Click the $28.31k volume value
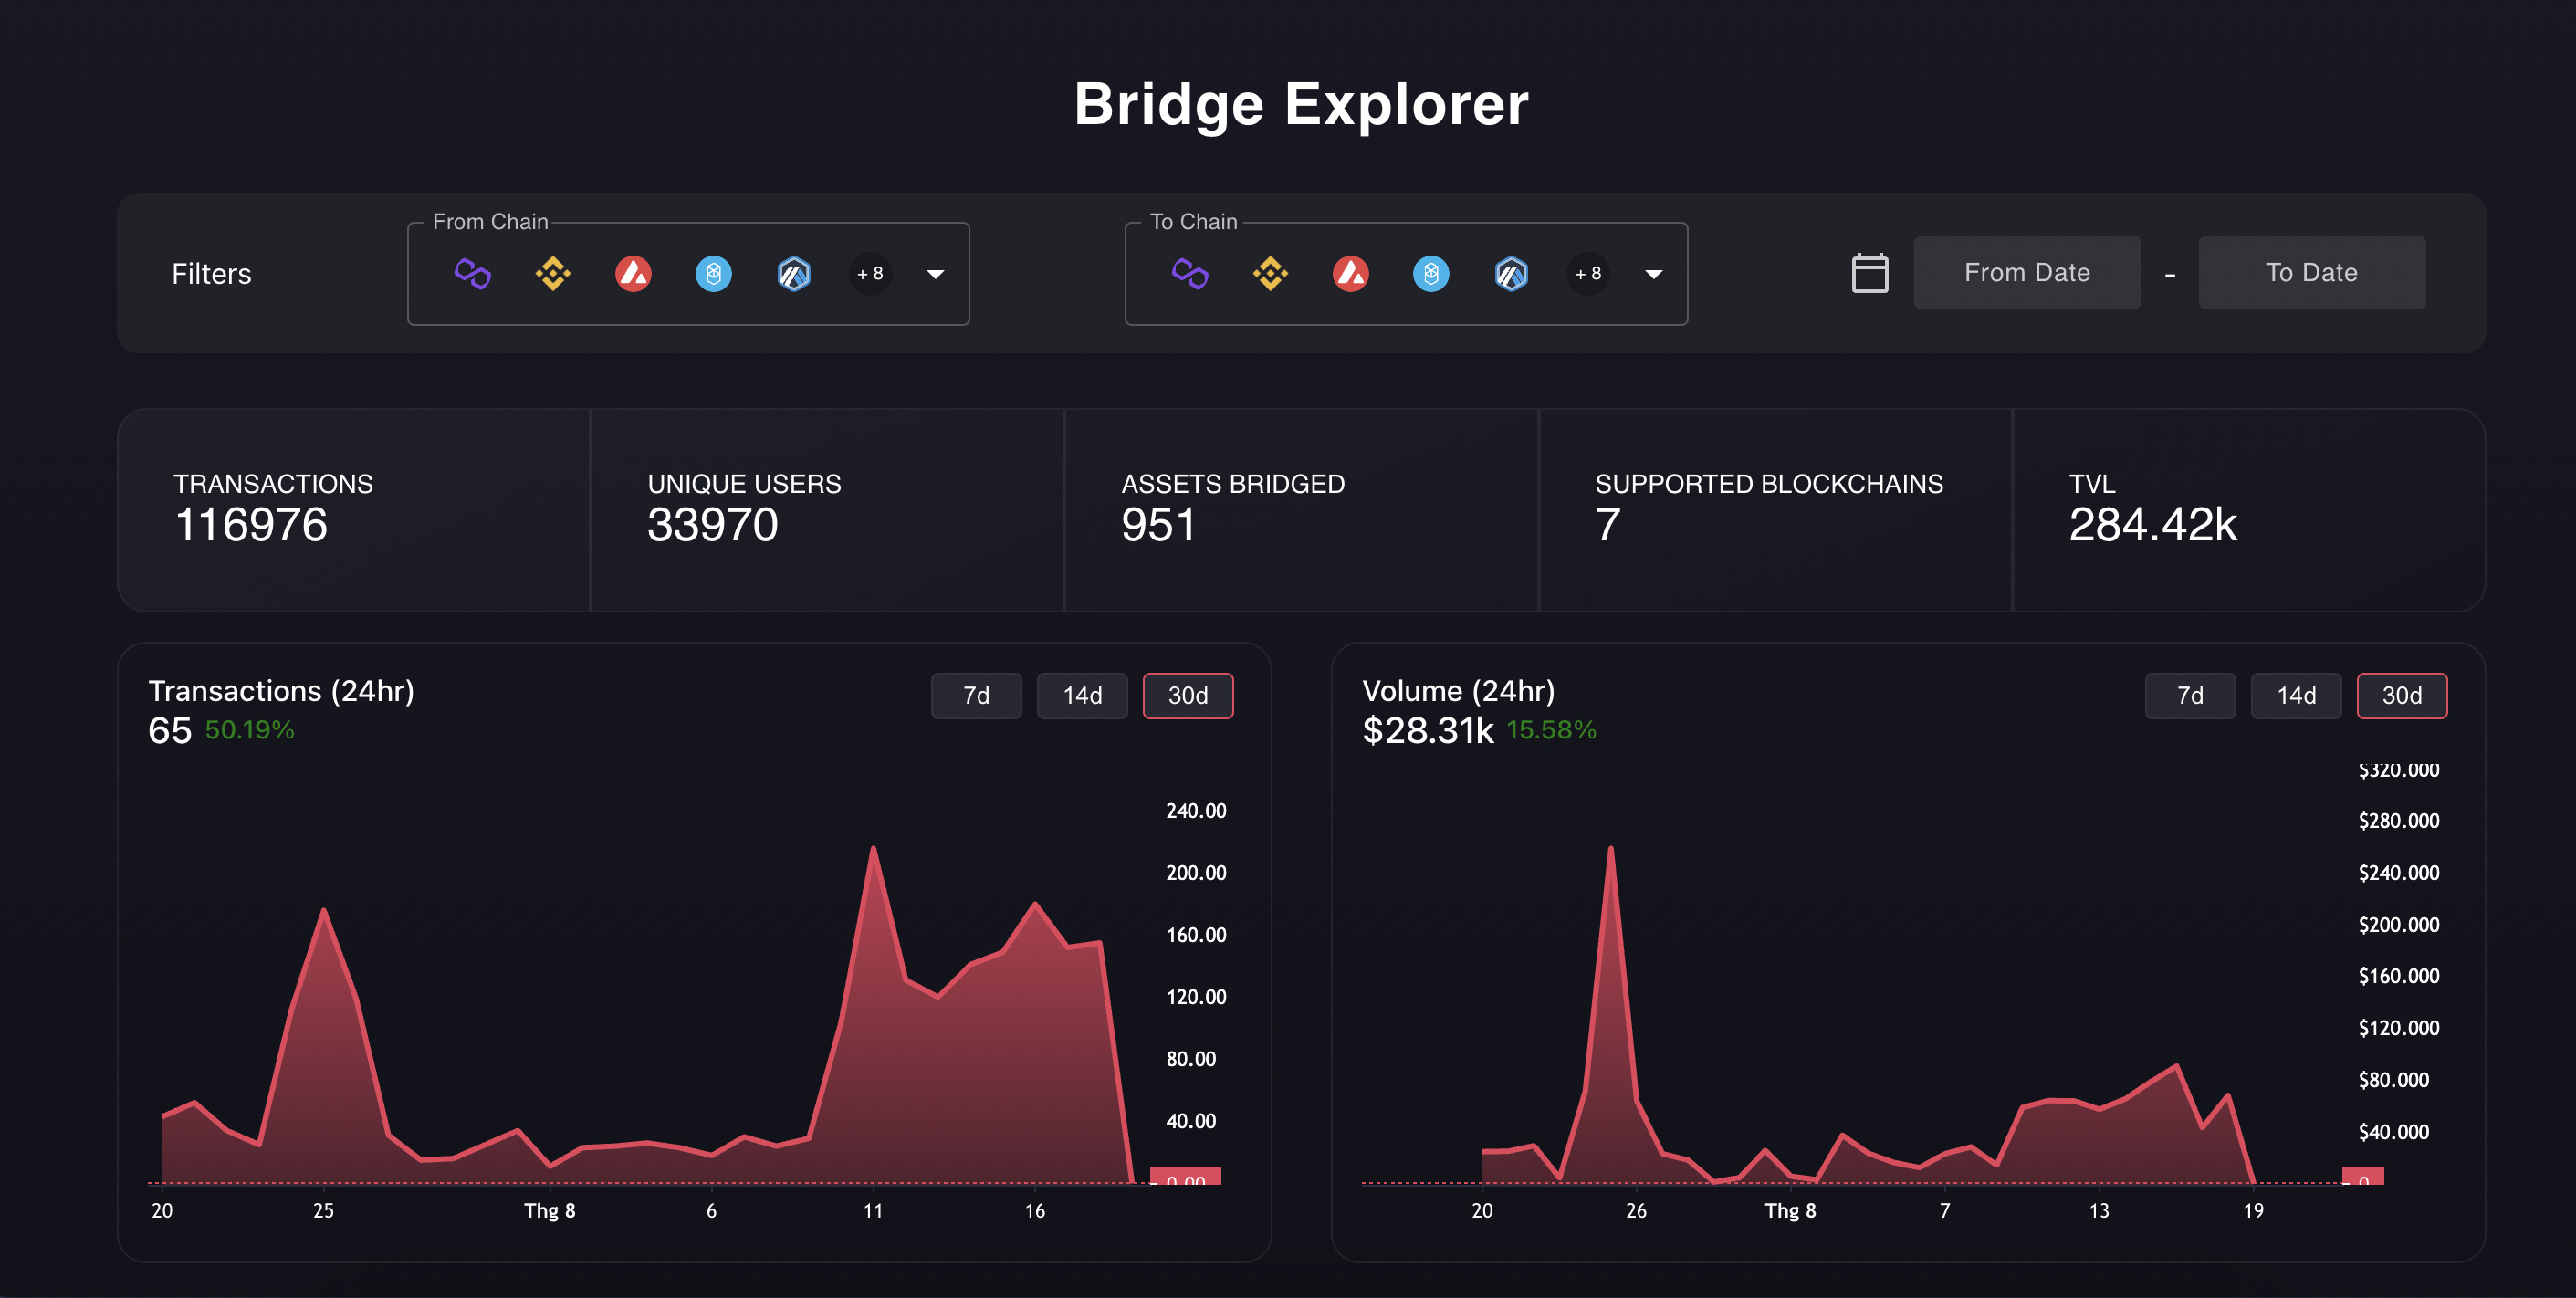 (1428, 731)
